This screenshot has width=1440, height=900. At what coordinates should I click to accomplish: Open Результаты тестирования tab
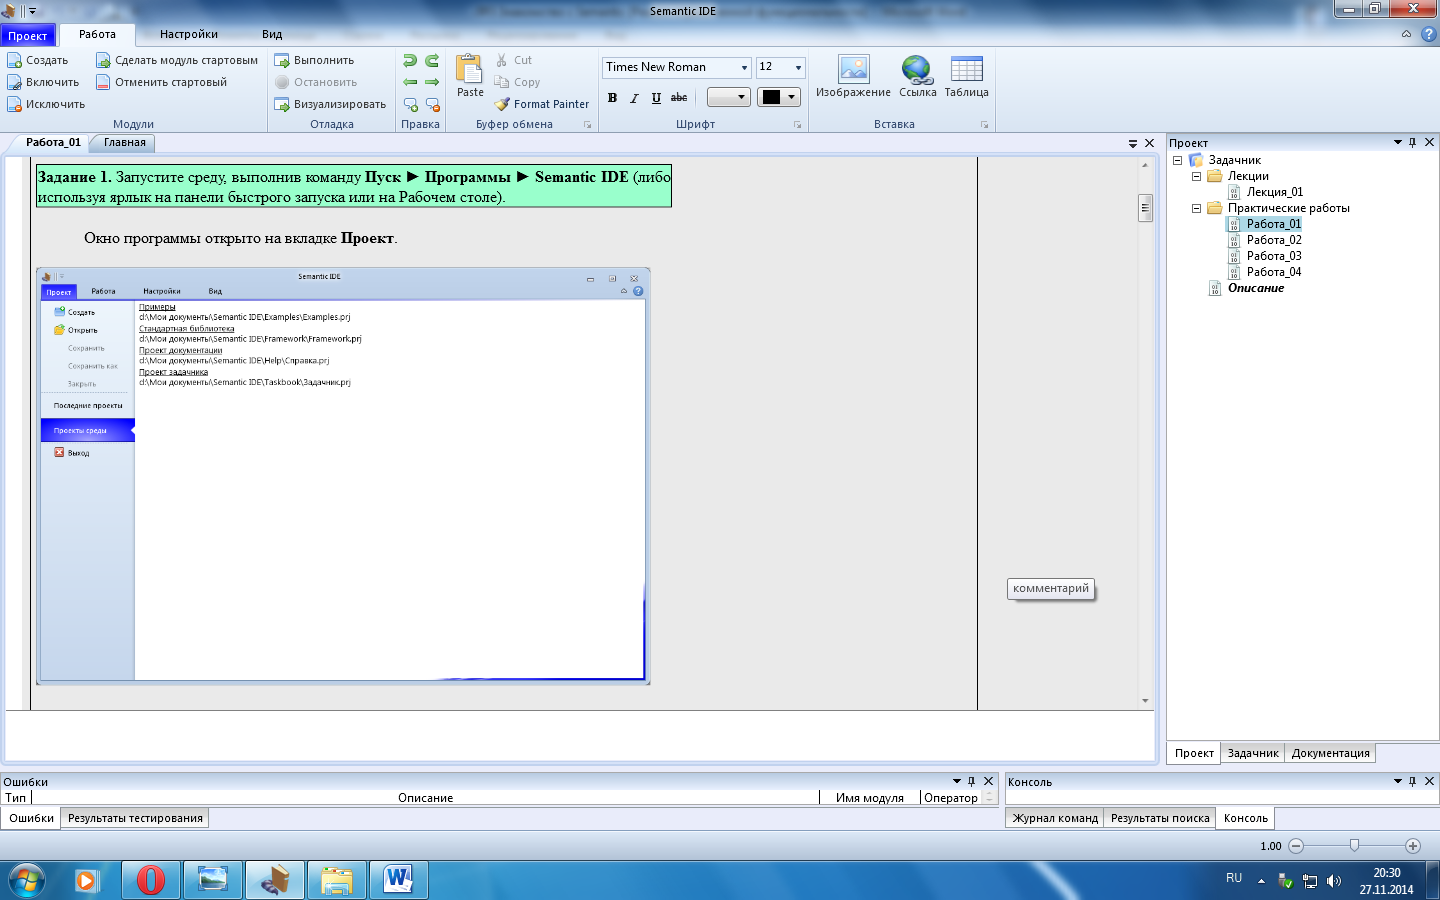[135, 818]
